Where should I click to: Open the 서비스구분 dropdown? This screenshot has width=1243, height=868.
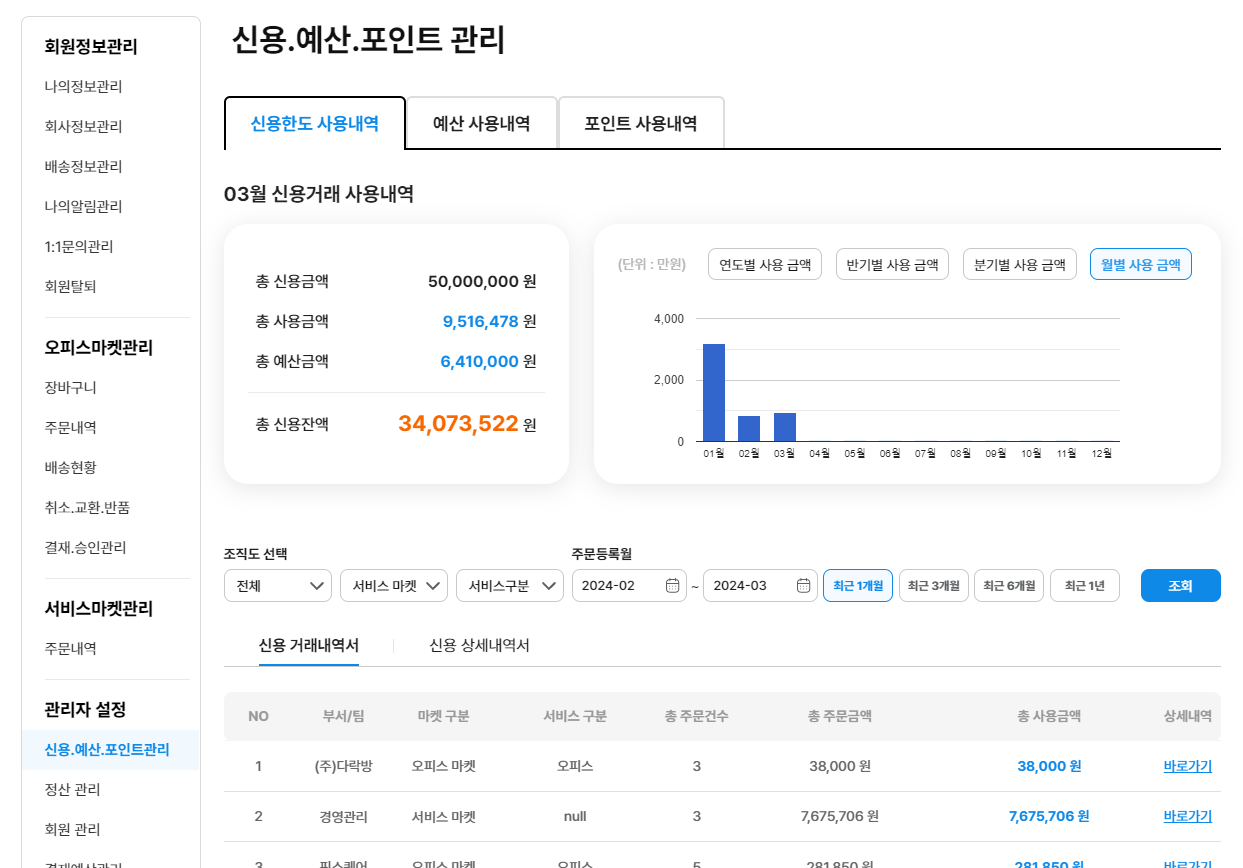(x=509, y=586)
